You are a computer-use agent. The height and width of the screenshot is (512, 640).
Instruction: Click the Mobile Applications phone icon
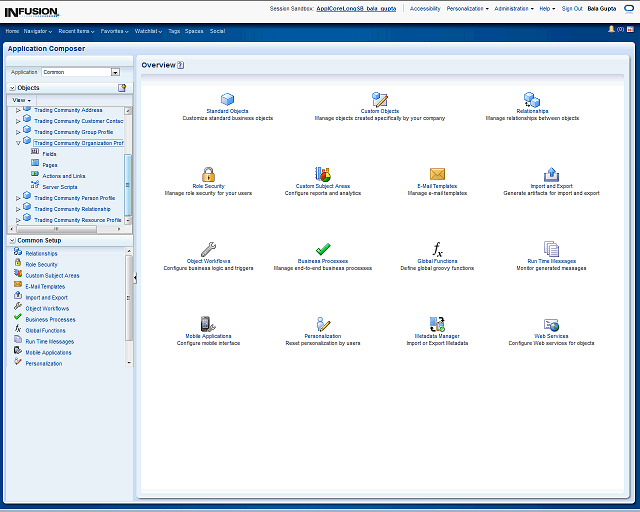click(208, 324)
